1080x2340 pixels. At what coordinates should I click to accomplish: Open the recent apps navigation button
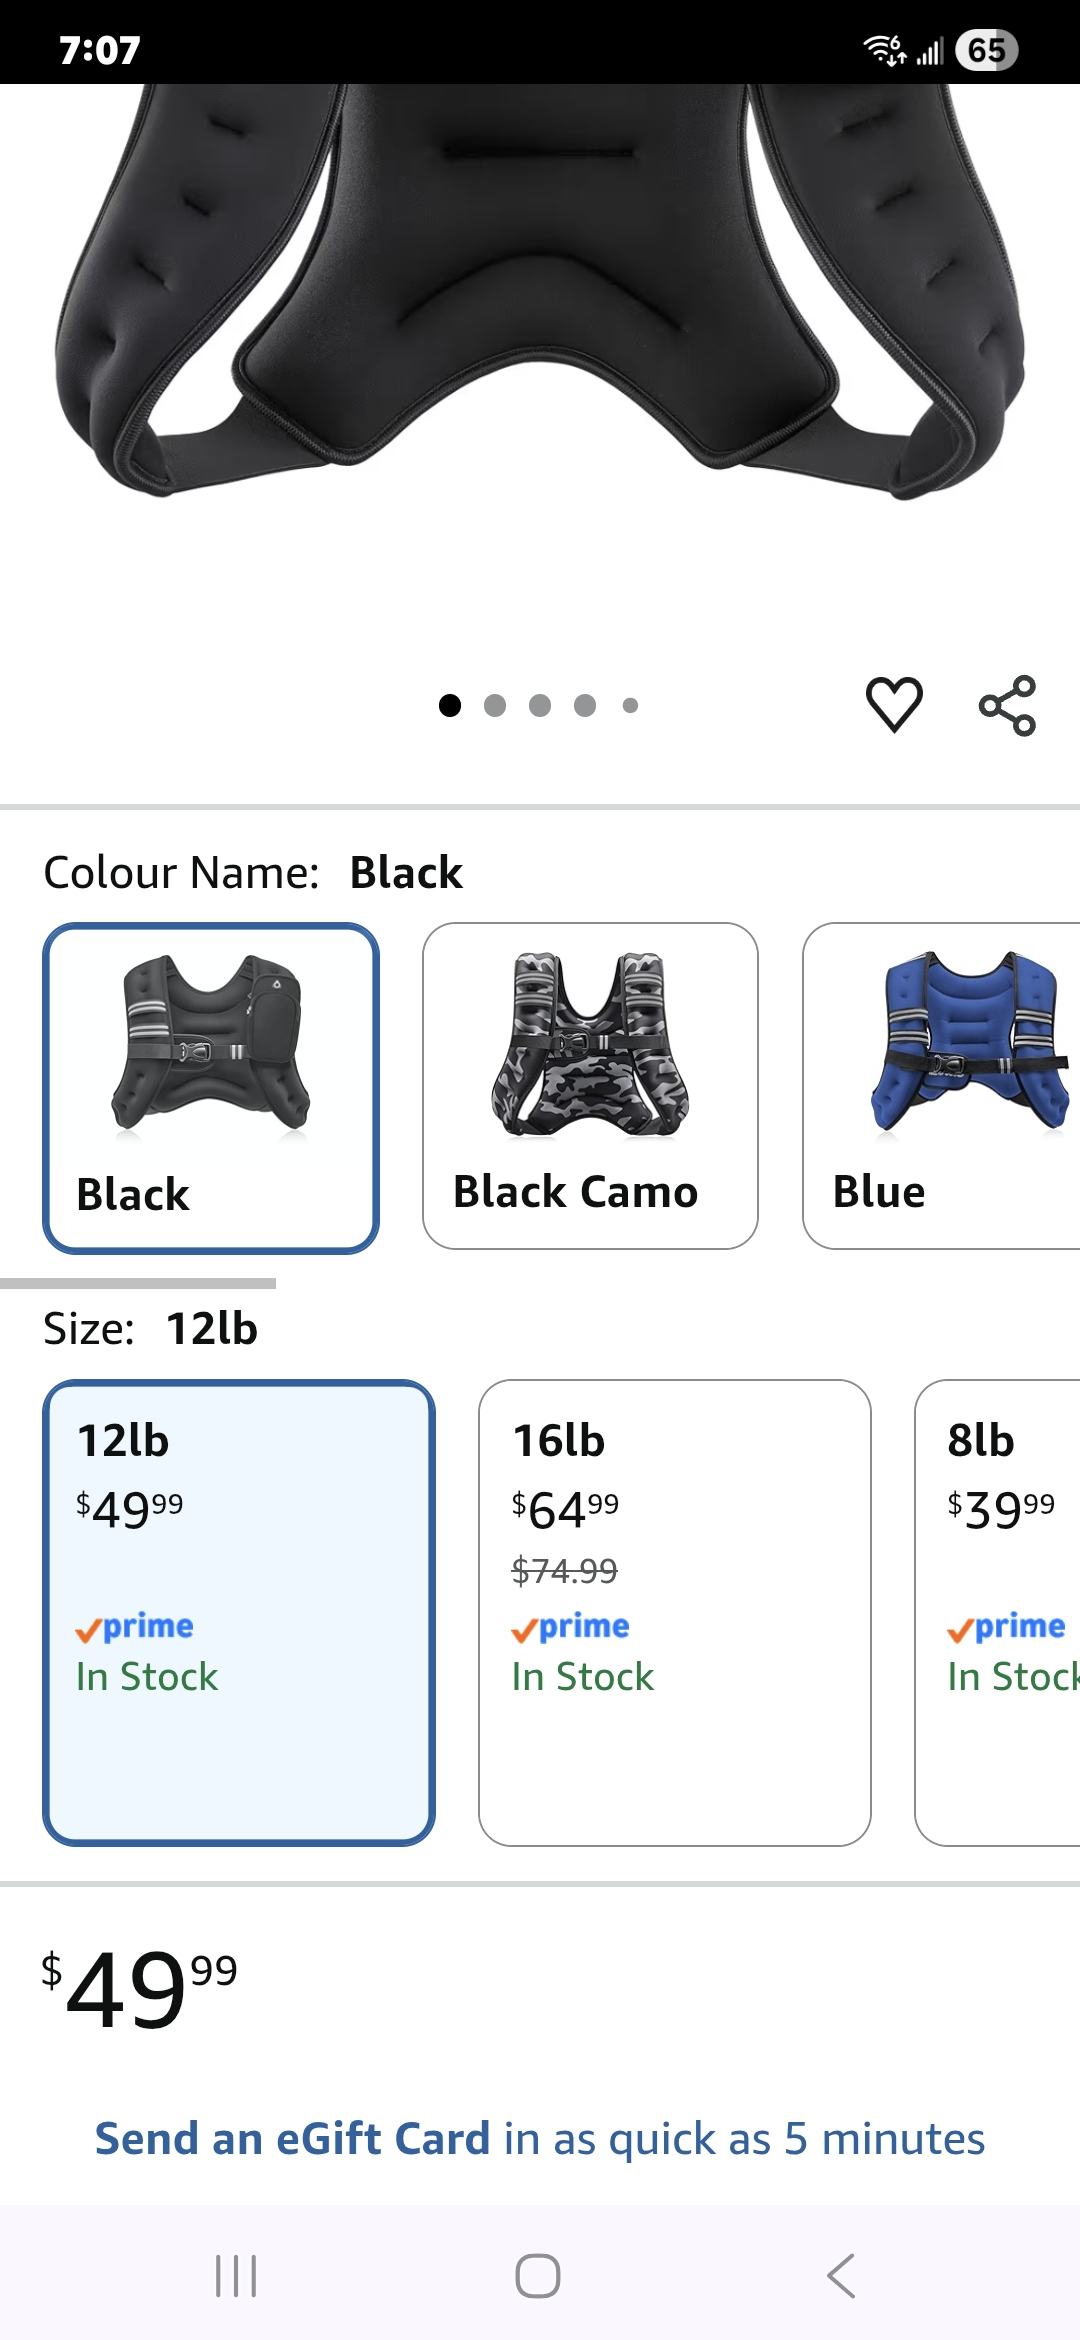coord(236,2276)
